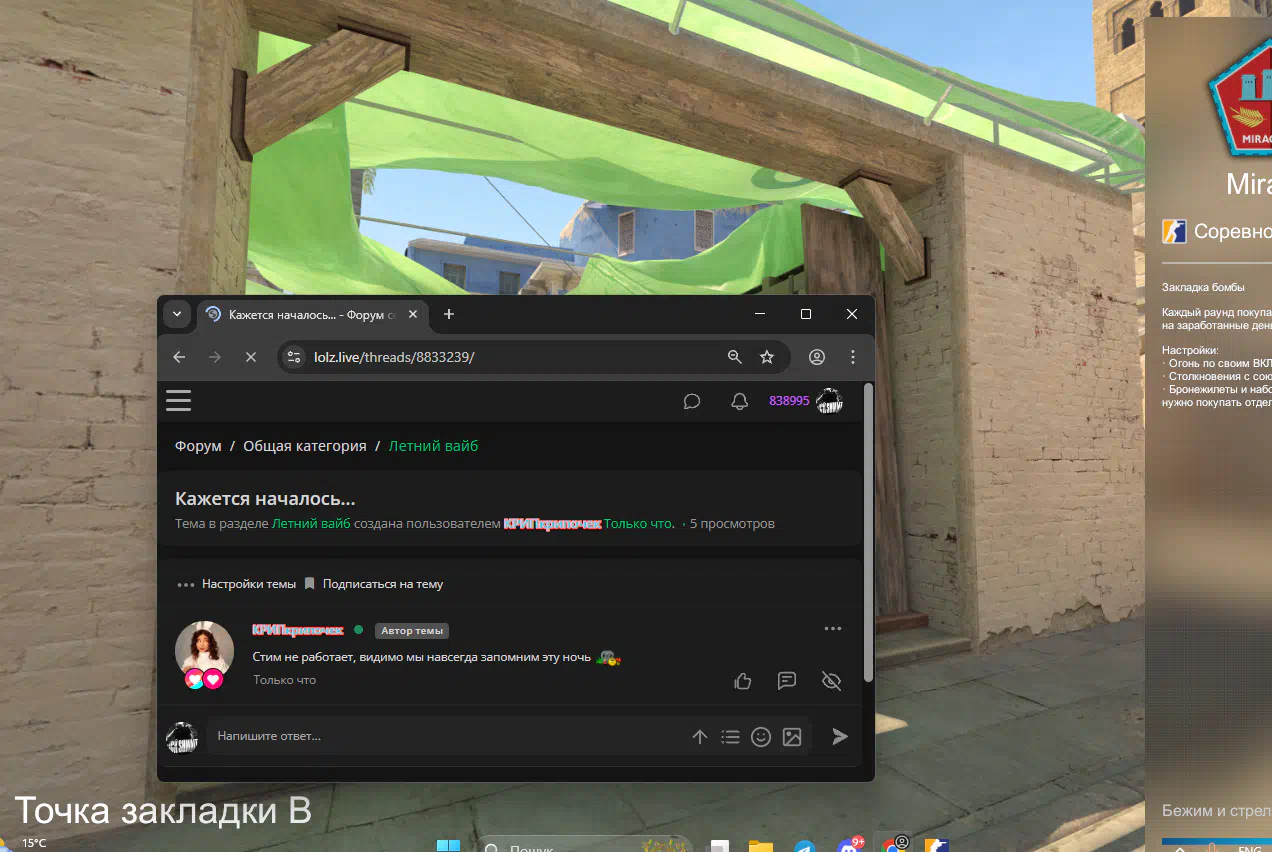Go back in the browser
This screenshot has width=1272, height=852.
coord(179,357)
